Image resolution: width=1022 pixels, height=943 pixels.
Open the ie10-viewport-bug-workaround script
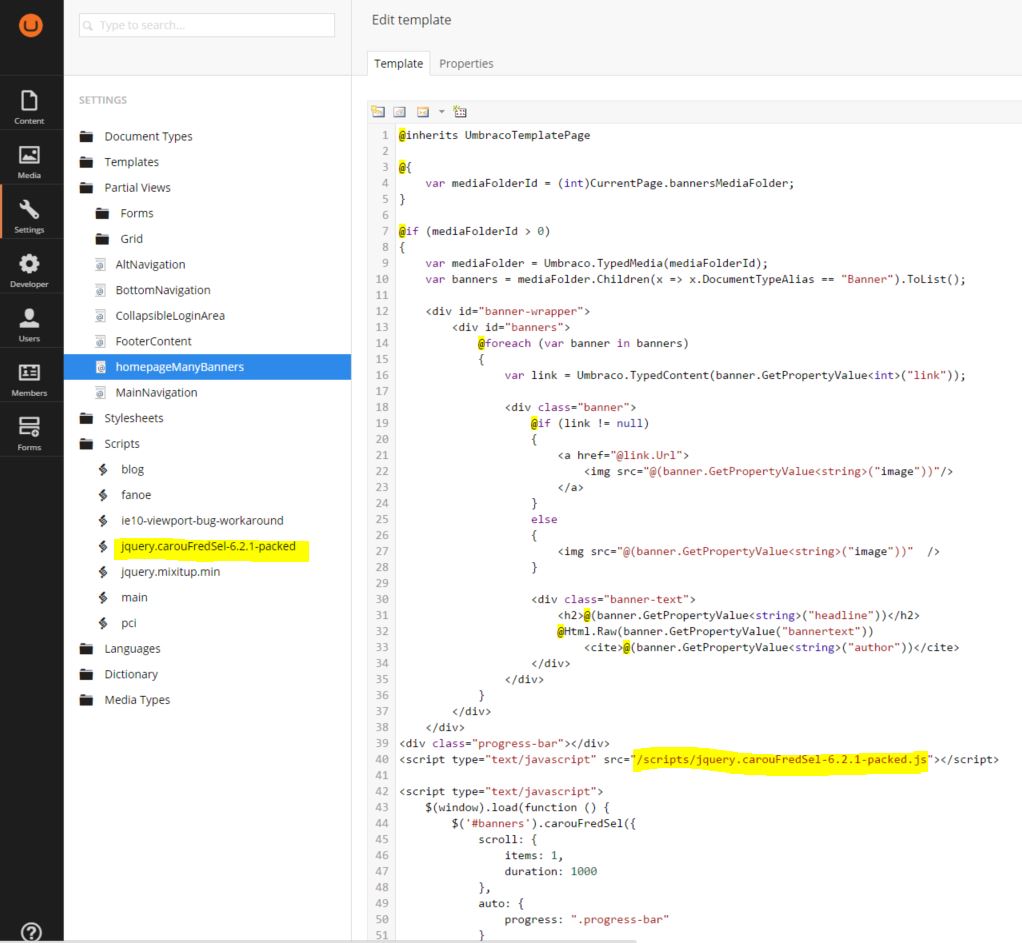(x=202, y=520)
